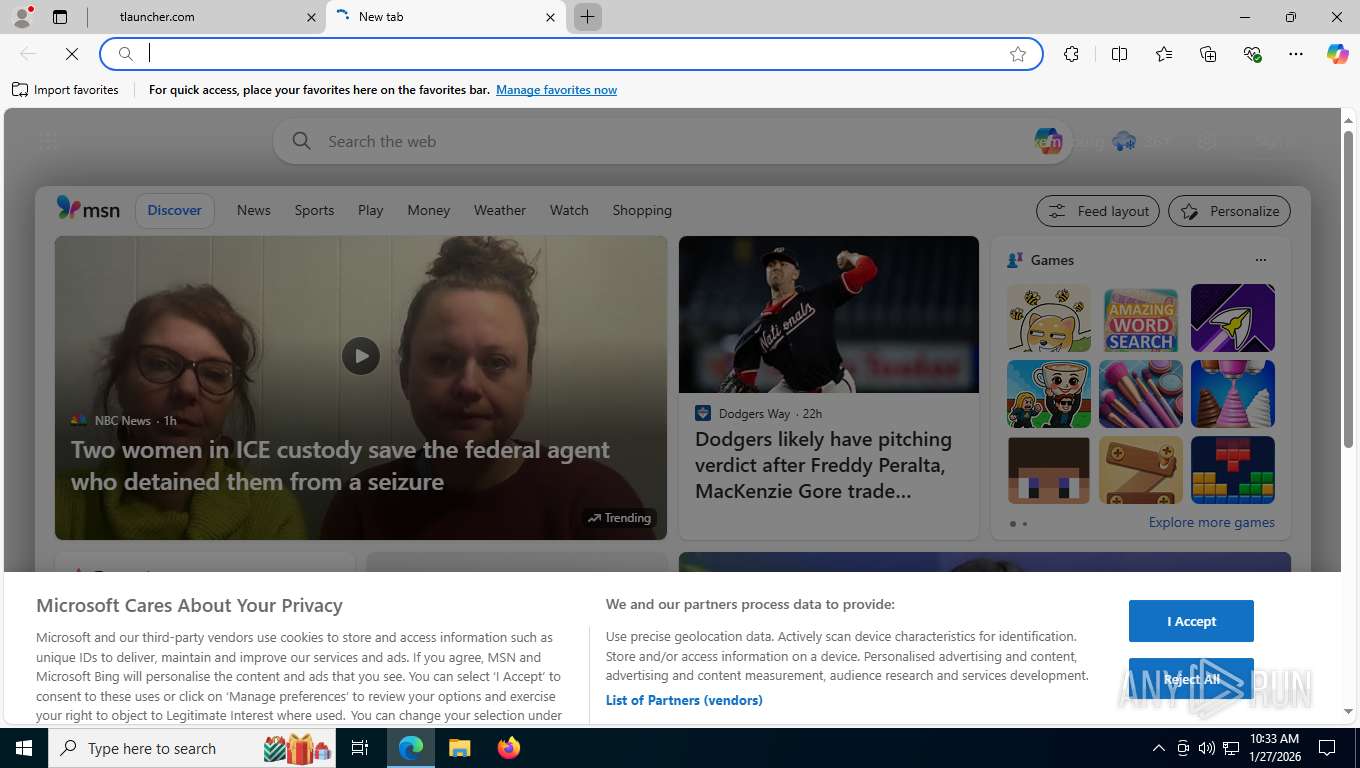Click the Search the web box
The width and height of the screenshot is (1360, 768).
tap(672, 142)
